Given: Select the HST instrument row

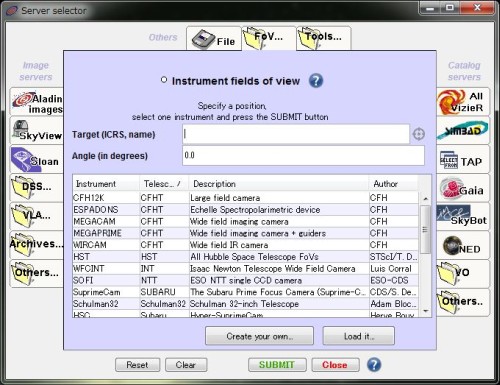Looking at the screenshot, I should click(x=245, y=257).
